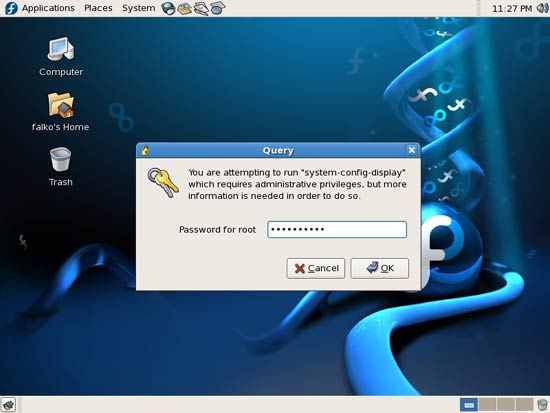Image resolution: width=550 pixels, height=413 pixels.
Task: Click the Cancel button
Action: click(316, 268)
